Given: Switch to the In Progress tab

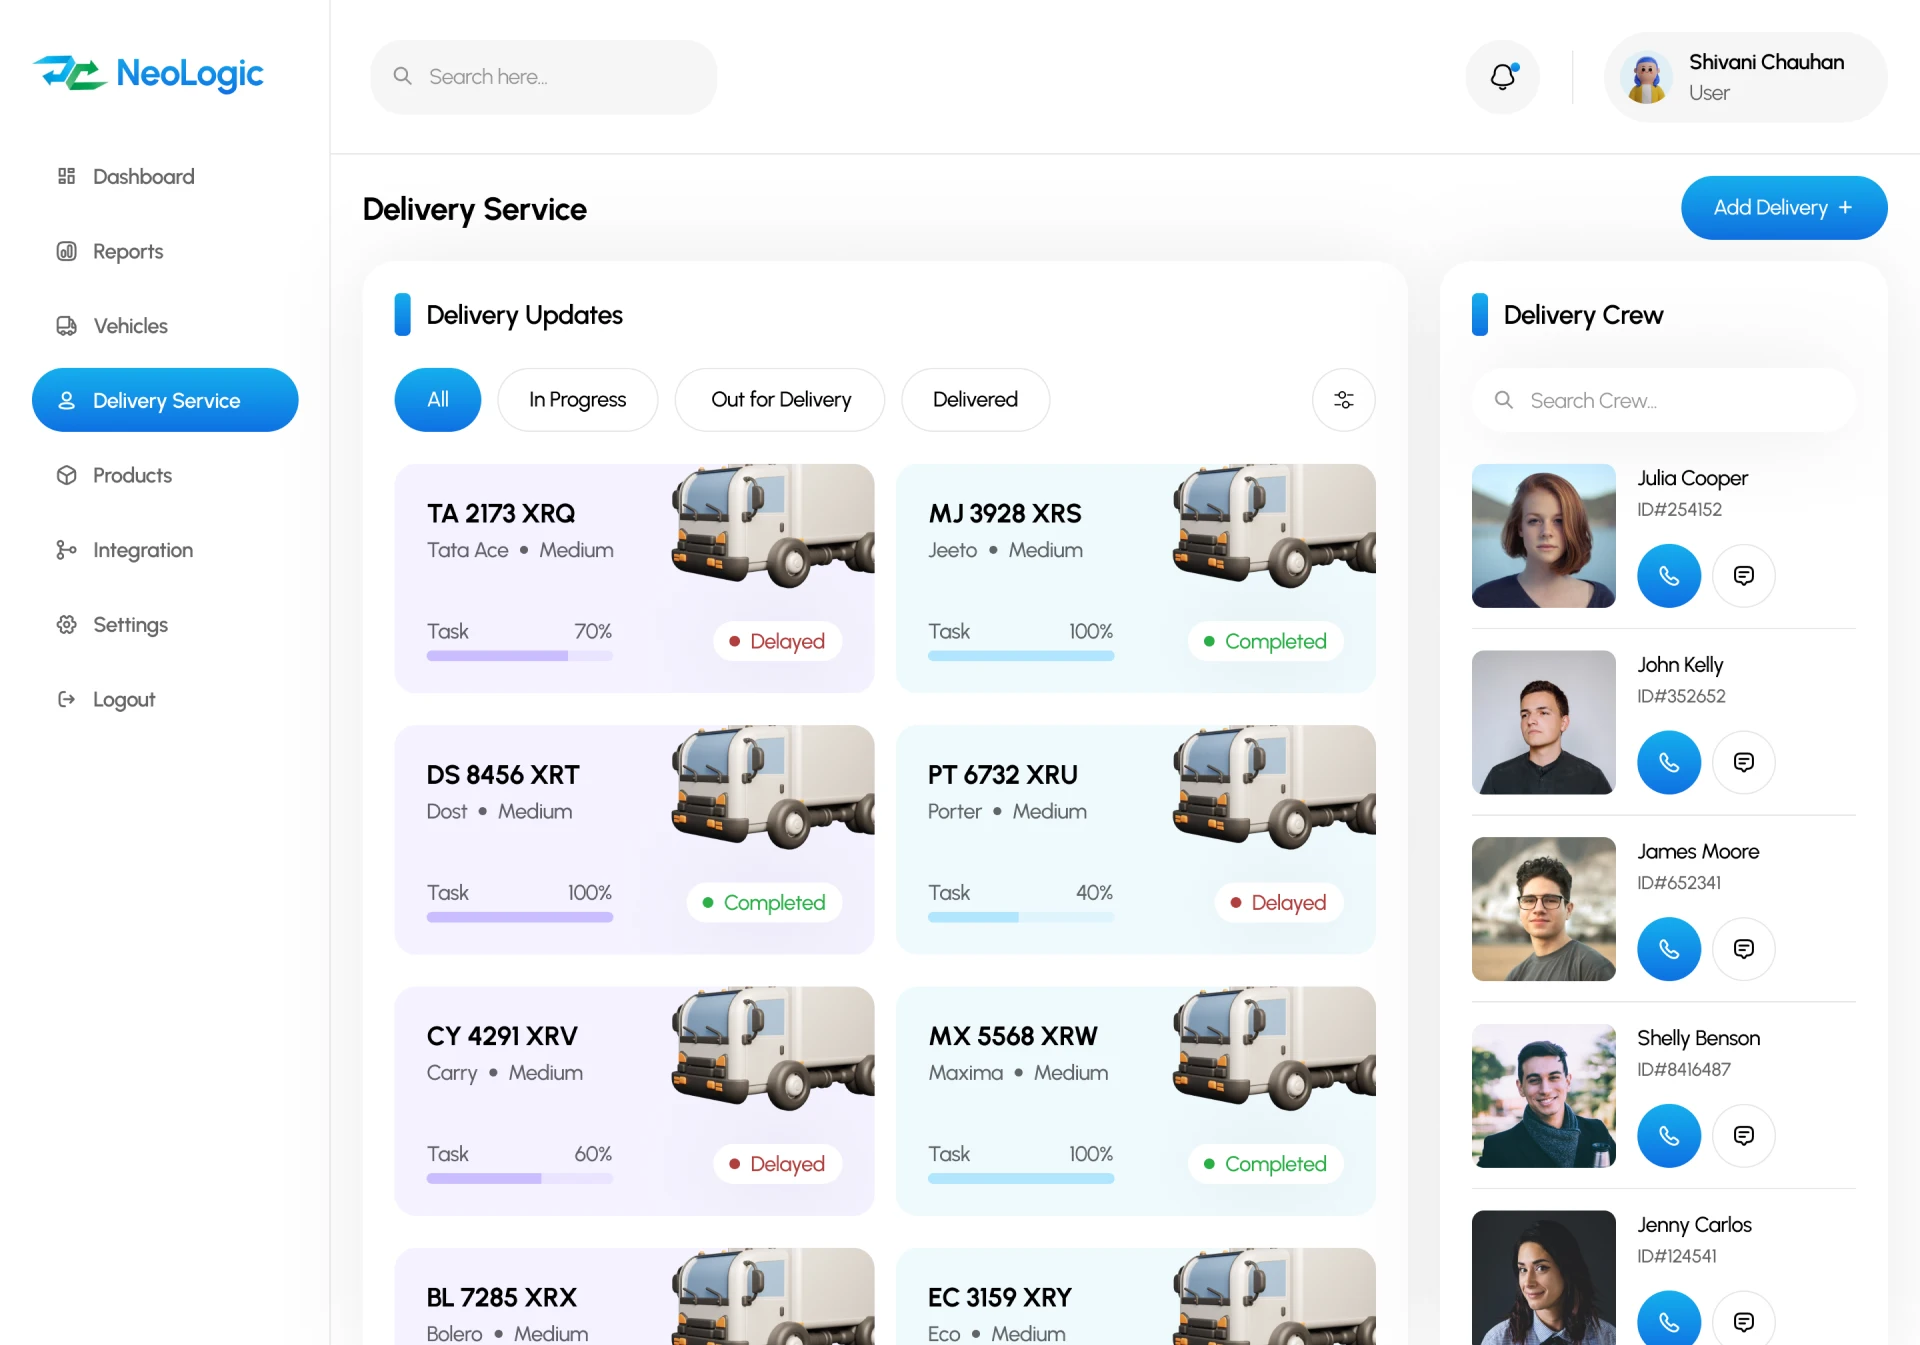Looking at the screenshot, I should [577, 399].
